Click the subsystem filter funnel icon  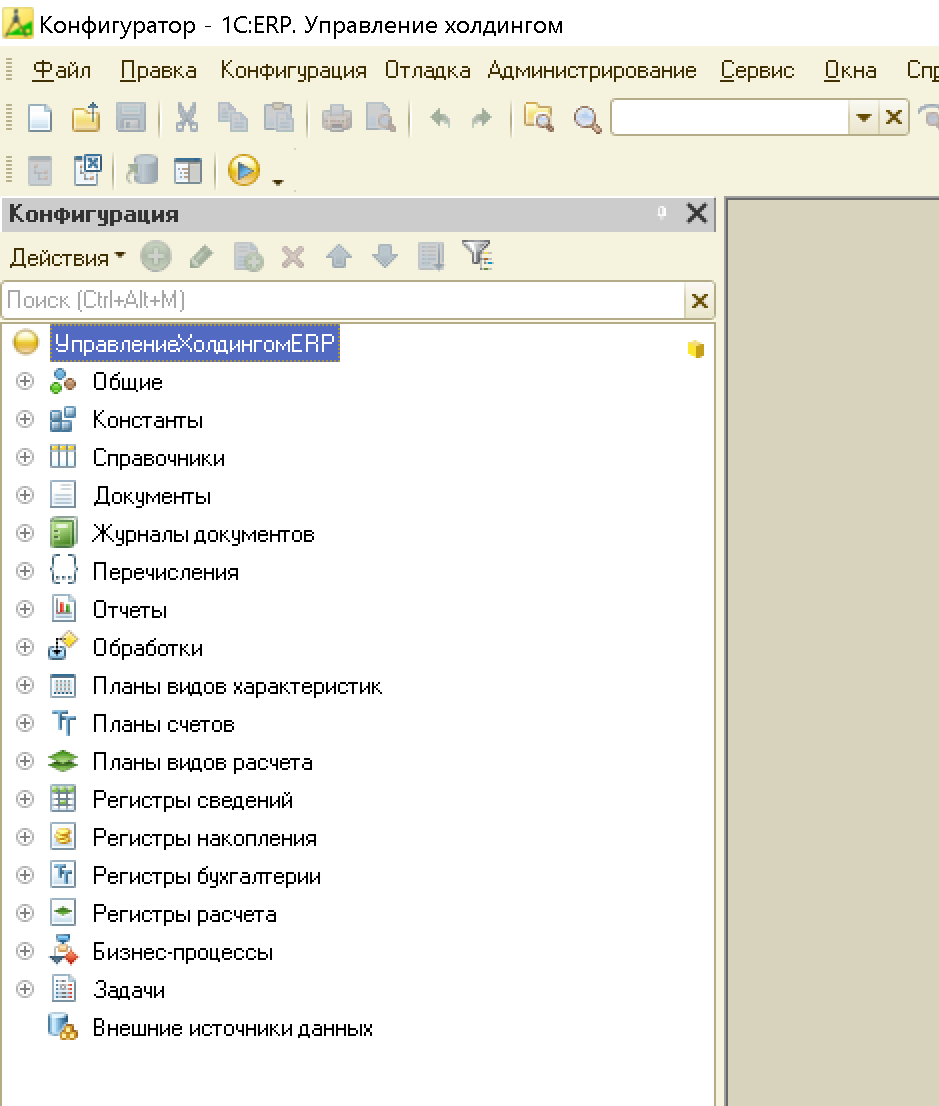tap(478, 255)
